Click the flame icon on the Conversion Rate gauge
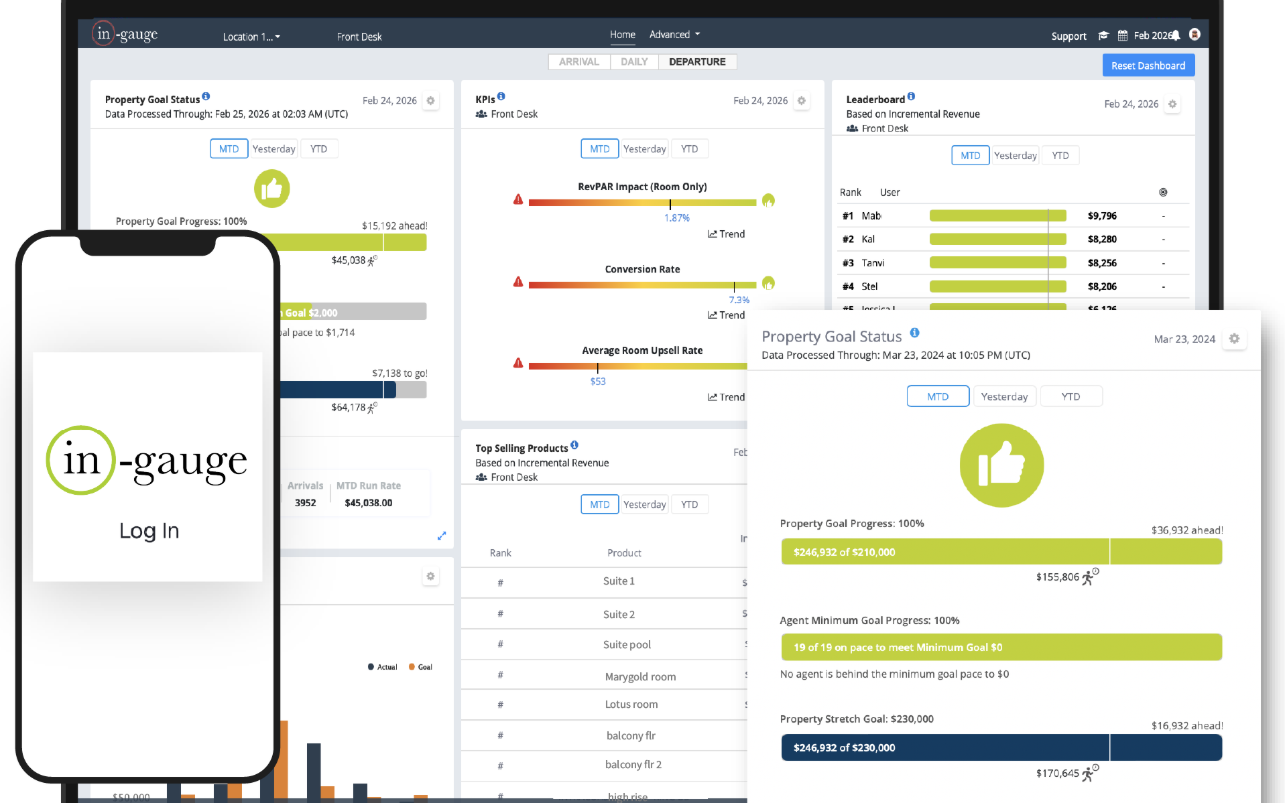The width and height of the screenshot is (1285, 803). [x=768, y=283]
